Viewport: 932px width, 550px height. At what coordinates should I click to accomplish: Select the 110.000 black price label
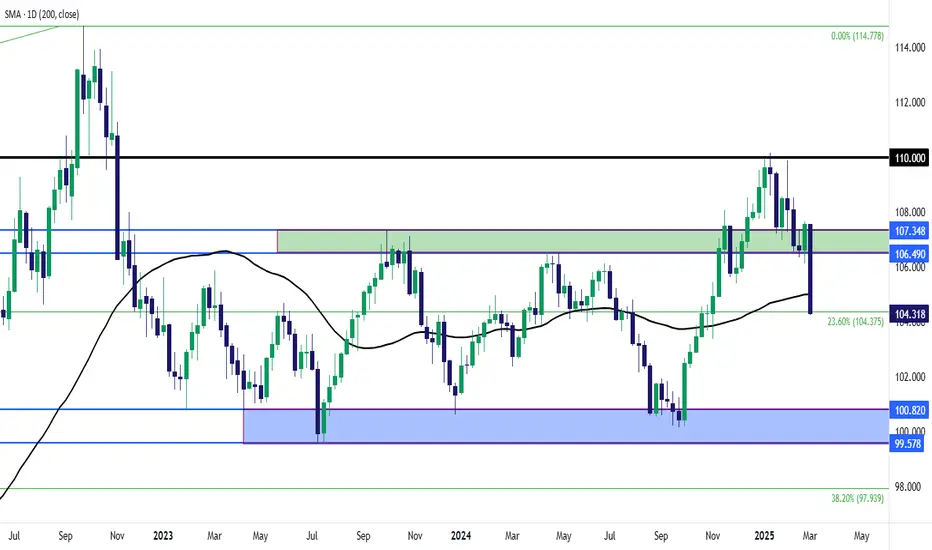click(909, 158)
